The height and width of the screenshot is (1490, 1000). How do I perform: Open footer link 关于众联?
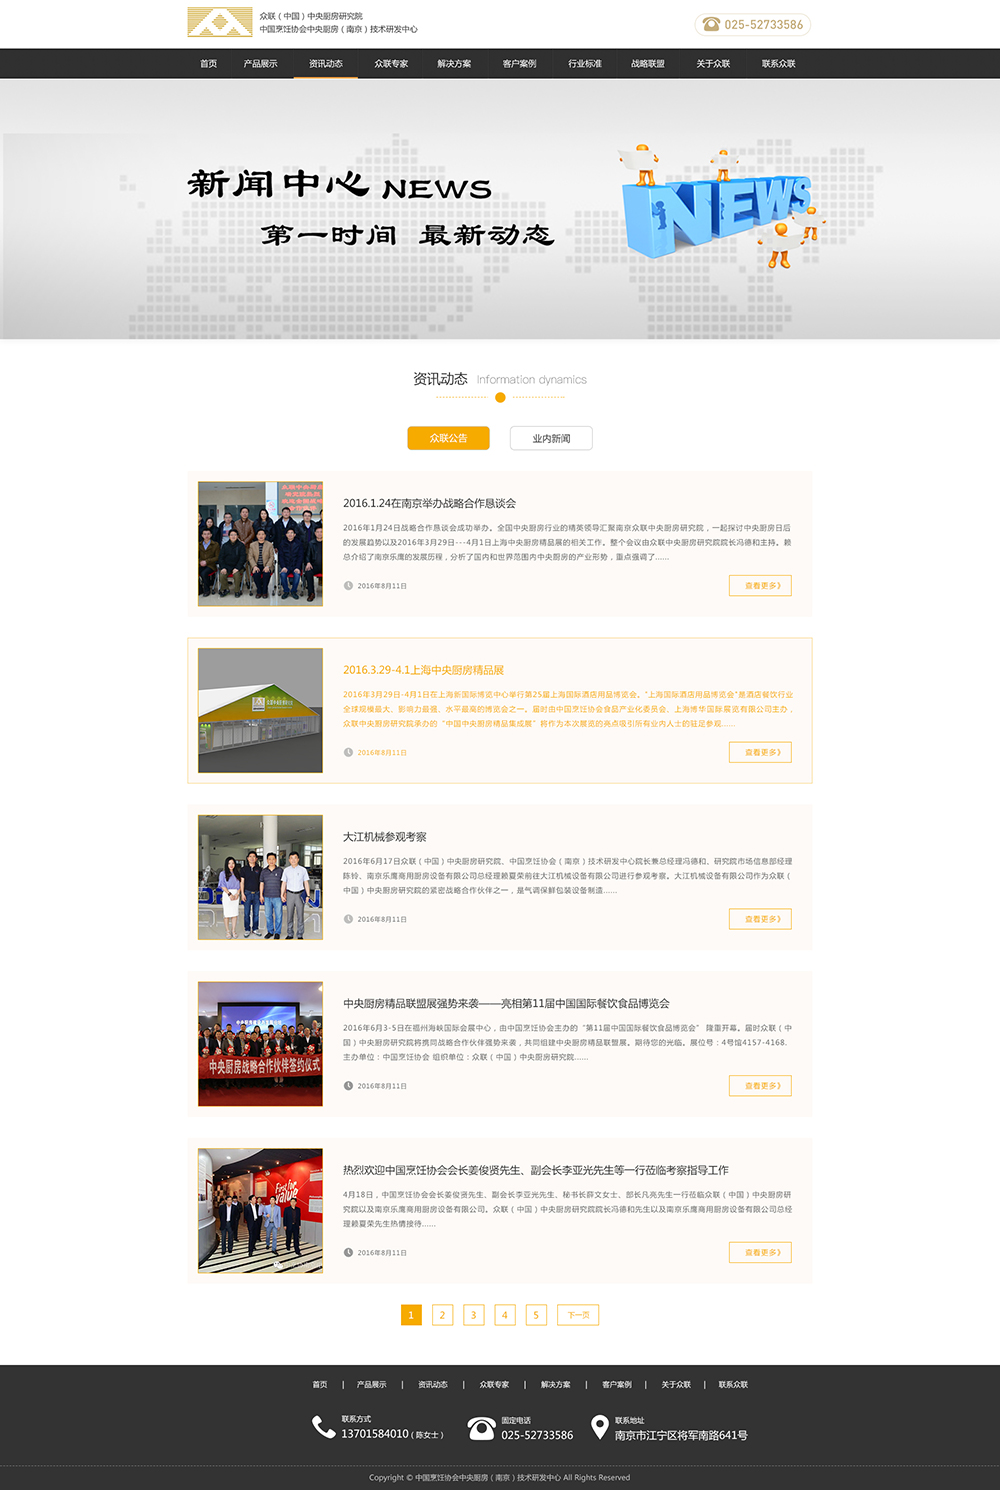(x=676, y=1385)
